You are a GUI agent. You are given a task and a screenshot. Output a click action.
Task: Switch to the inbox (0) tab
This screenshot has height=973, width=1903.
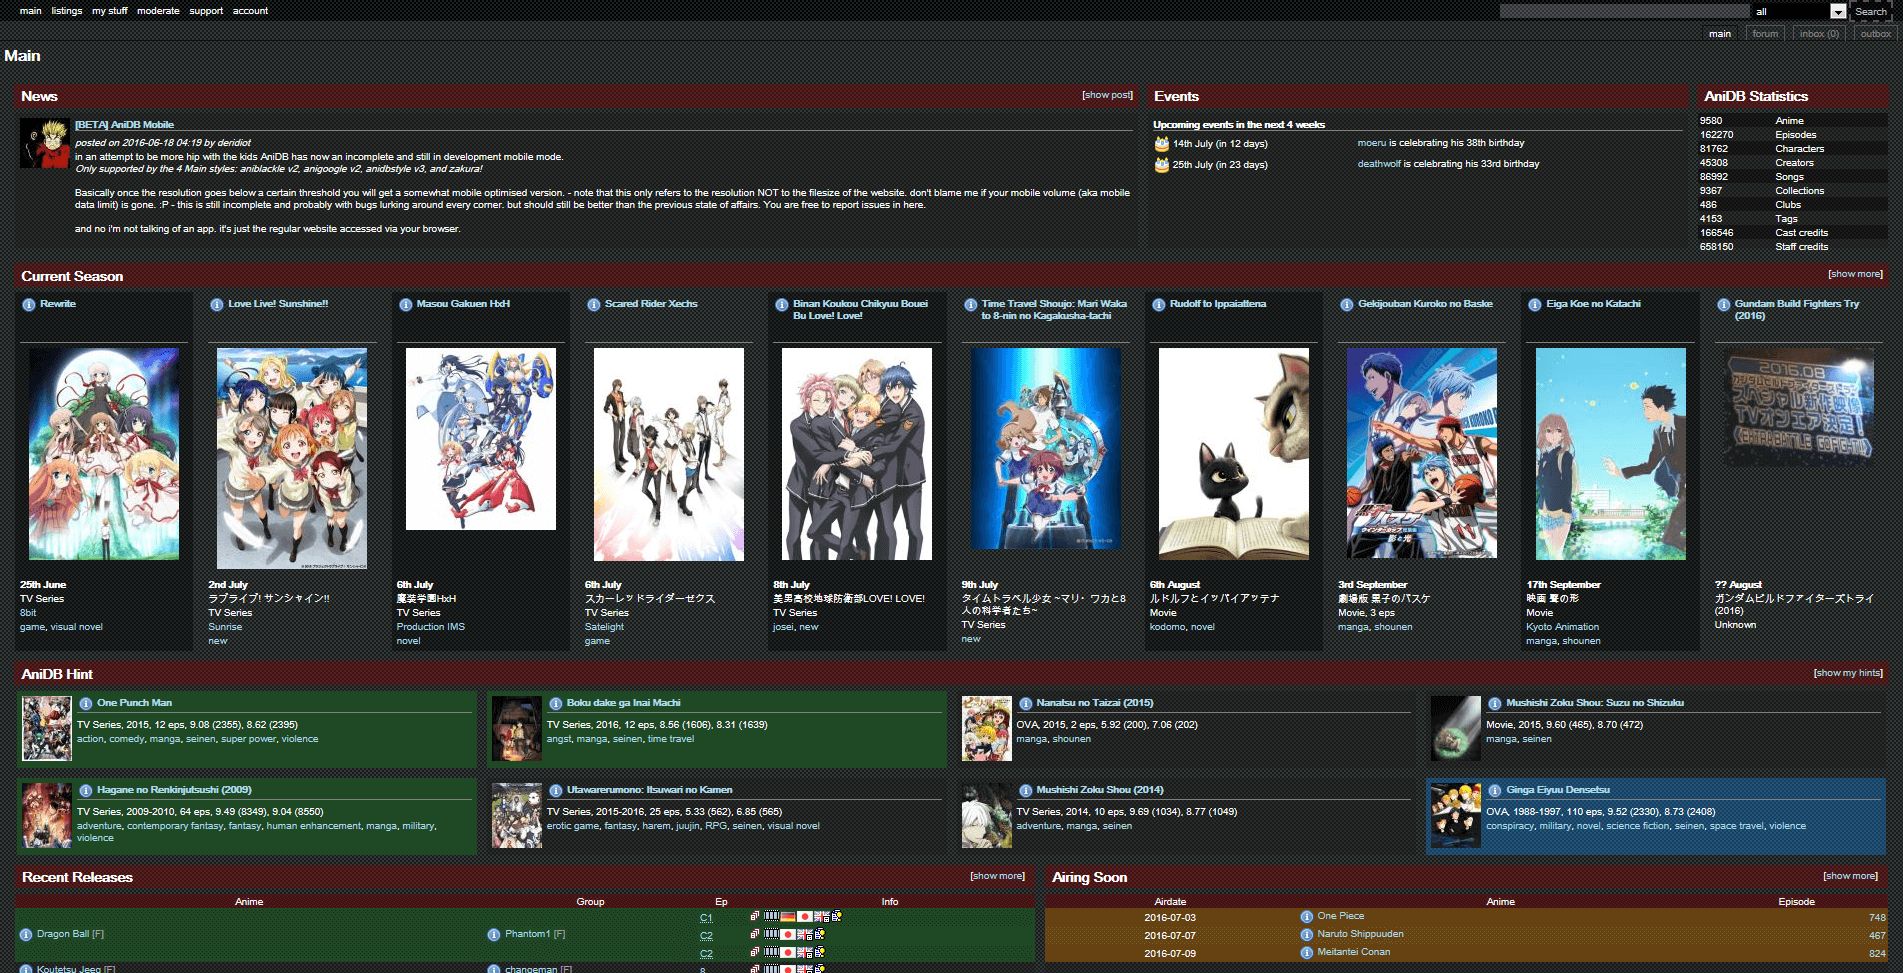coord(1819,34)
